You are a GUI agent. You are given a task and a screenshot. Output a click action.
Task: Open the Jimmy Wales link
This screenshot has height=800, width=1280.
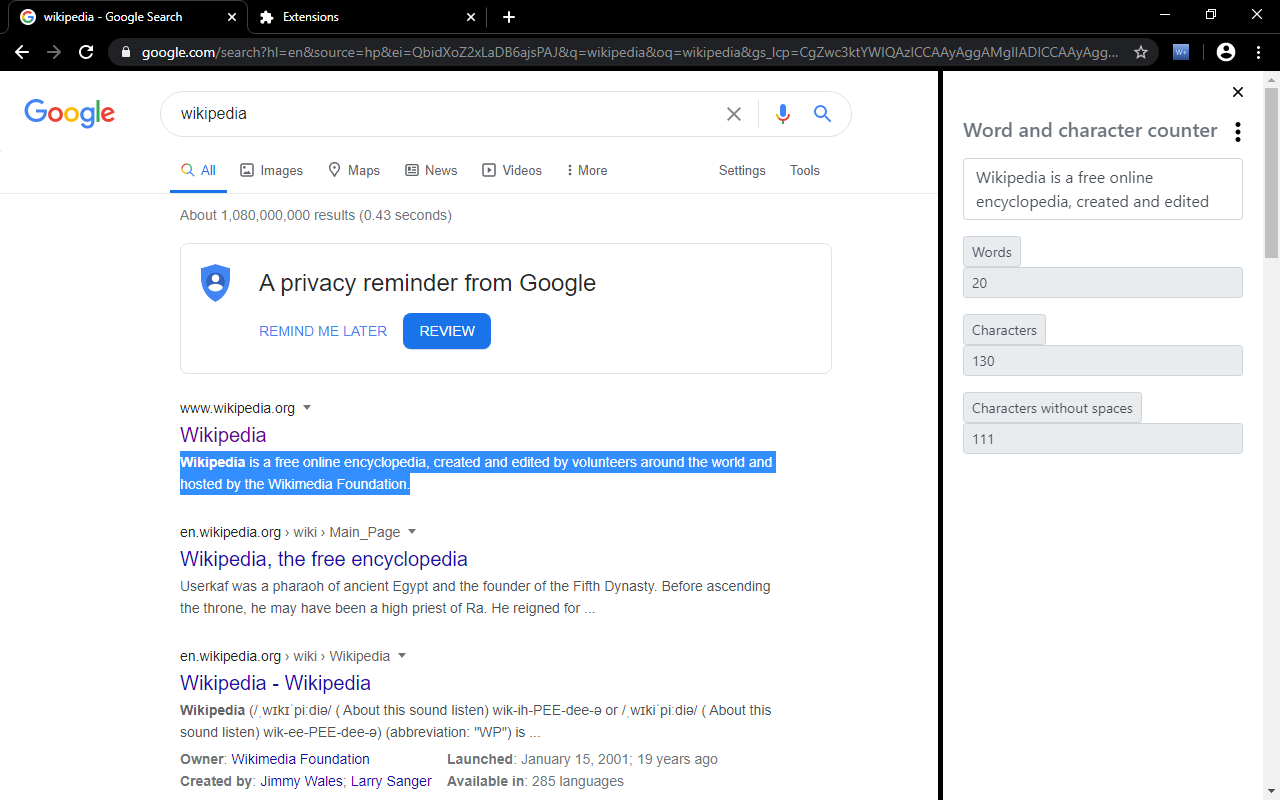point(301,781)
